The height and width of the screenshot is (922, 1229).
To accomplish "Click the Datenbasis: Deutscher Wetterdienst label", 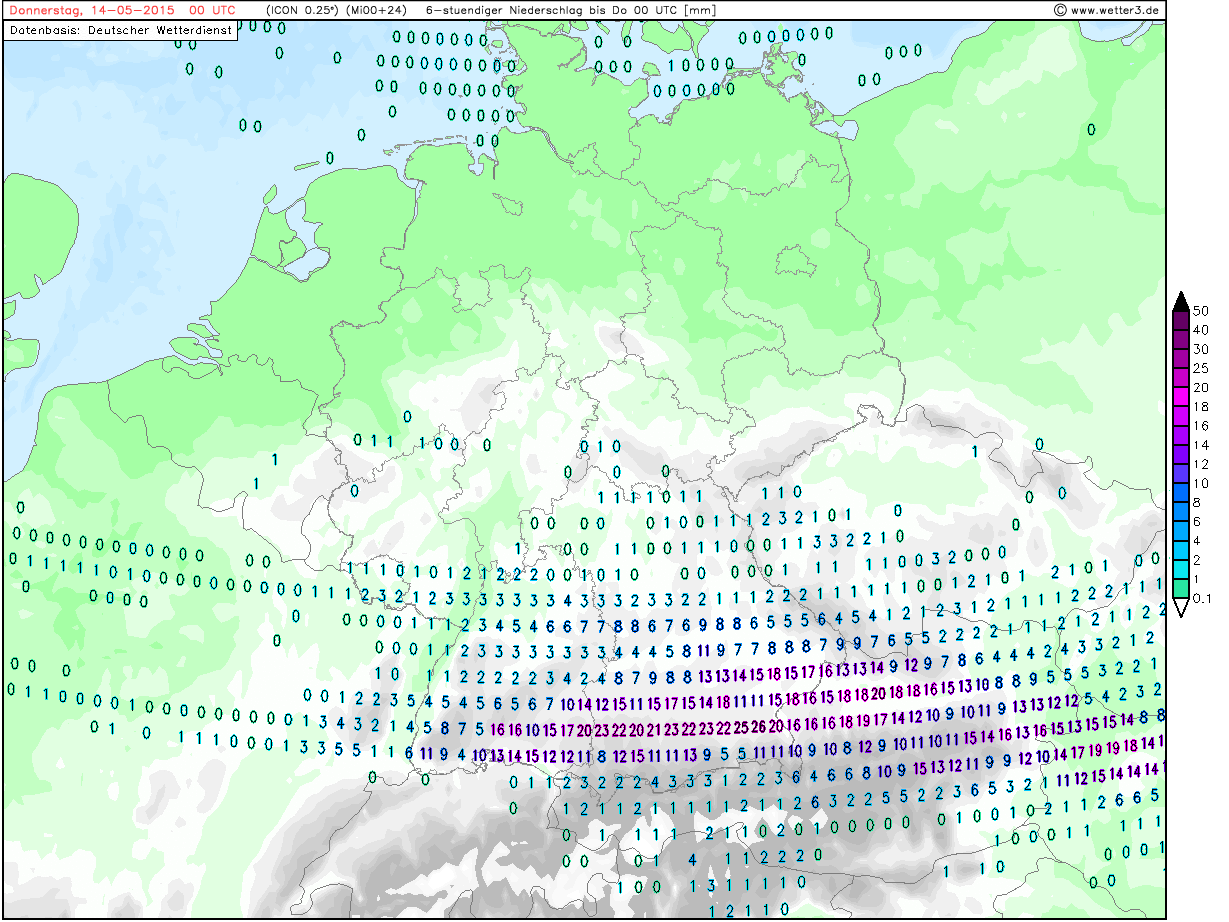I will 121,30.
